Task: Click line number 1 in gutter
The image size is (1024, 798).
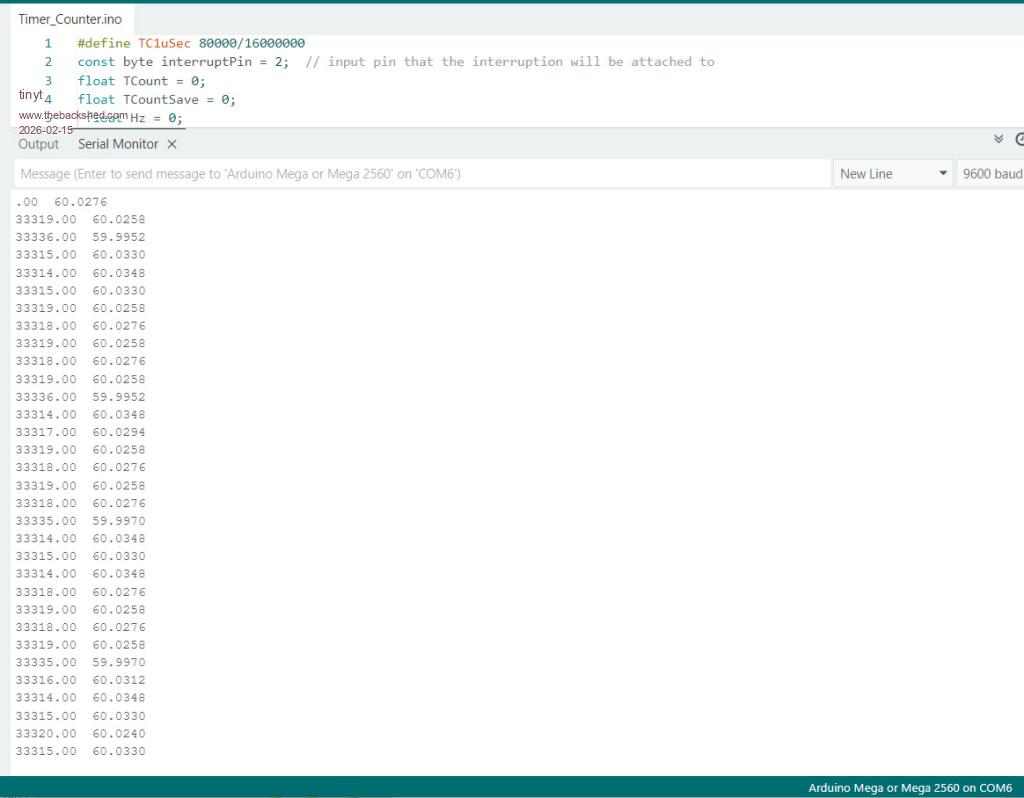Action: [x=47, y=43]
